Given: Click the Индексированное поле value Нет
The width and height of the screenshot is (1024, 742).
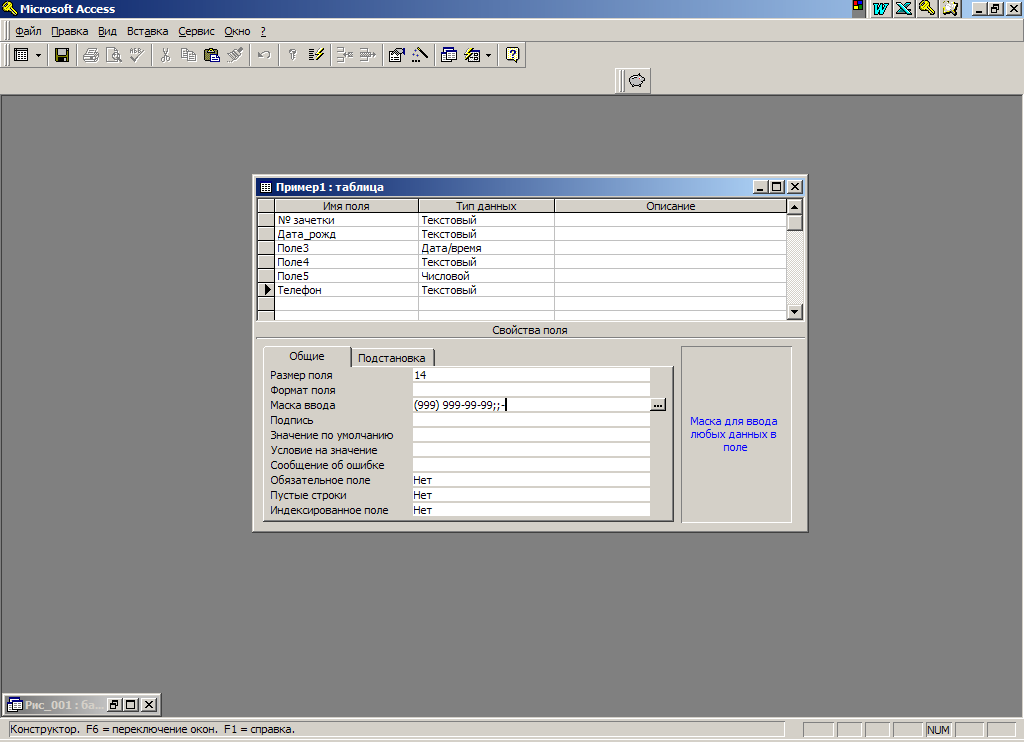Looking at the screenshot, I should click(x=531, y=510).
